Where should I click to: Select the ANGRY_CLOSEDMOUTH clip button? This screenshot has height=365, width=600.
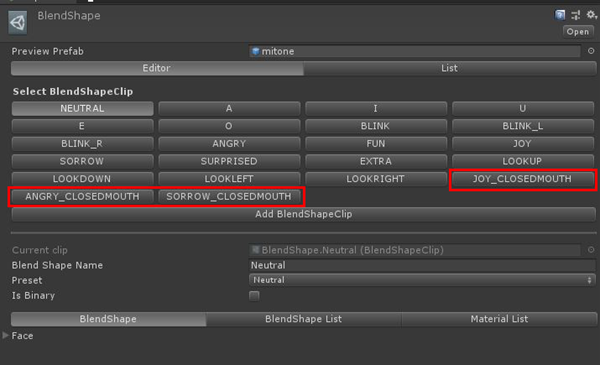pyautogui.click(x=82, y=197)
